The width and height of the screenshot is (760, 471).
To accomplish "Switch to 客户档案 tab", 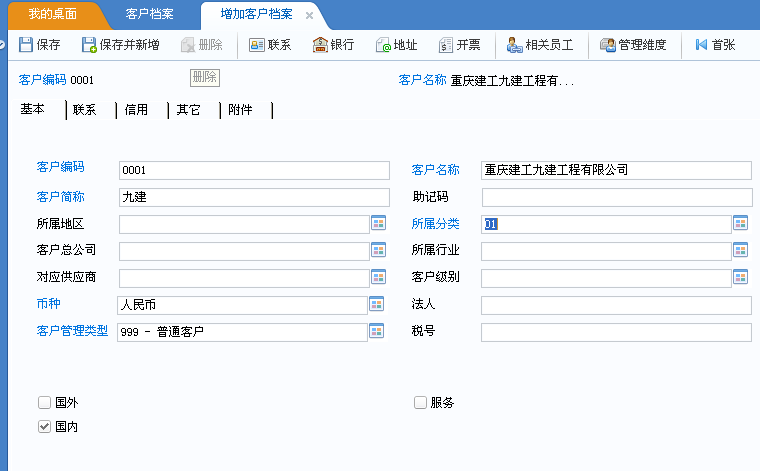I will click(149, 14).
